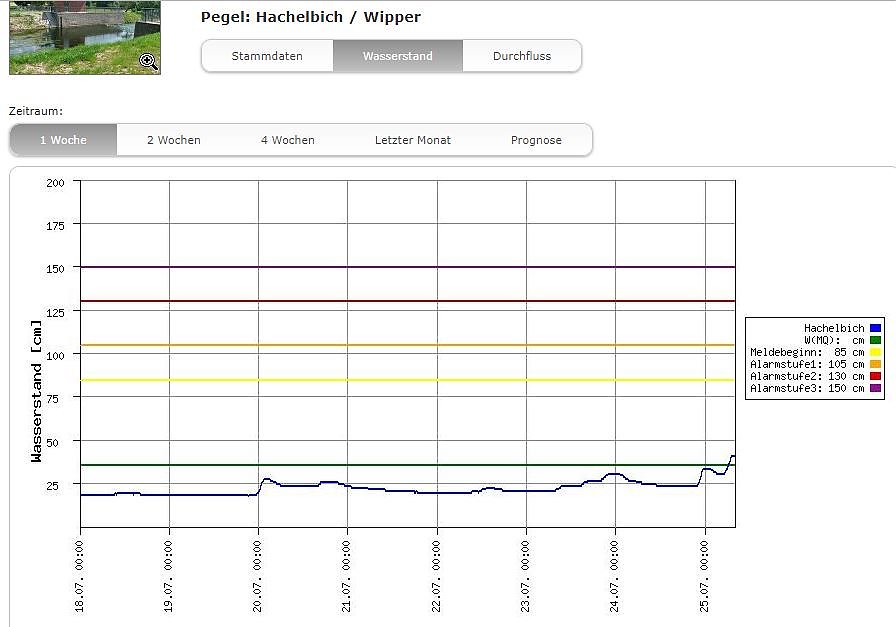Click the yellow Meldebeginn legend swatch

tap(874, 352)
